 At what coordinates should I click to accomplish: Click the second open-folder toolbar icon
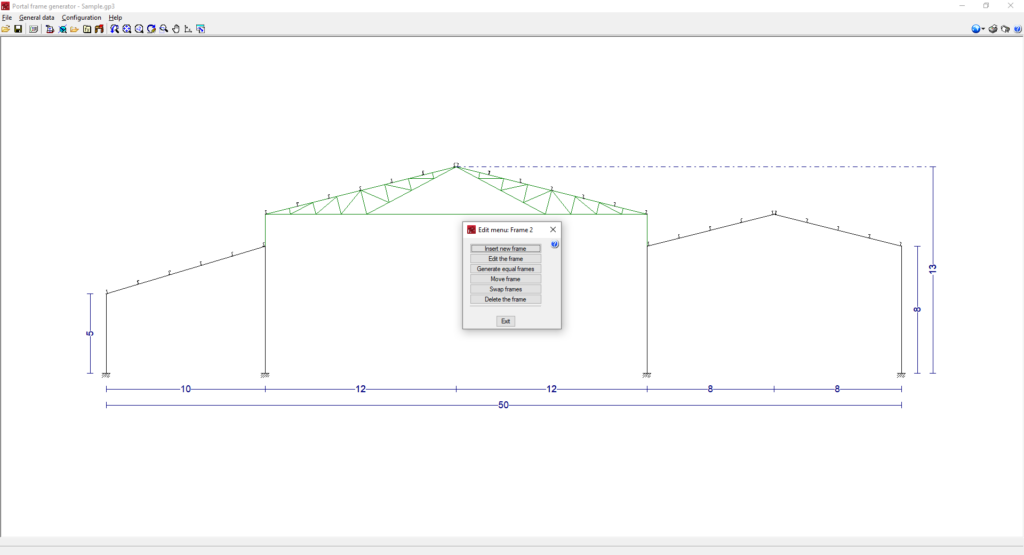[x=74, y=29]
